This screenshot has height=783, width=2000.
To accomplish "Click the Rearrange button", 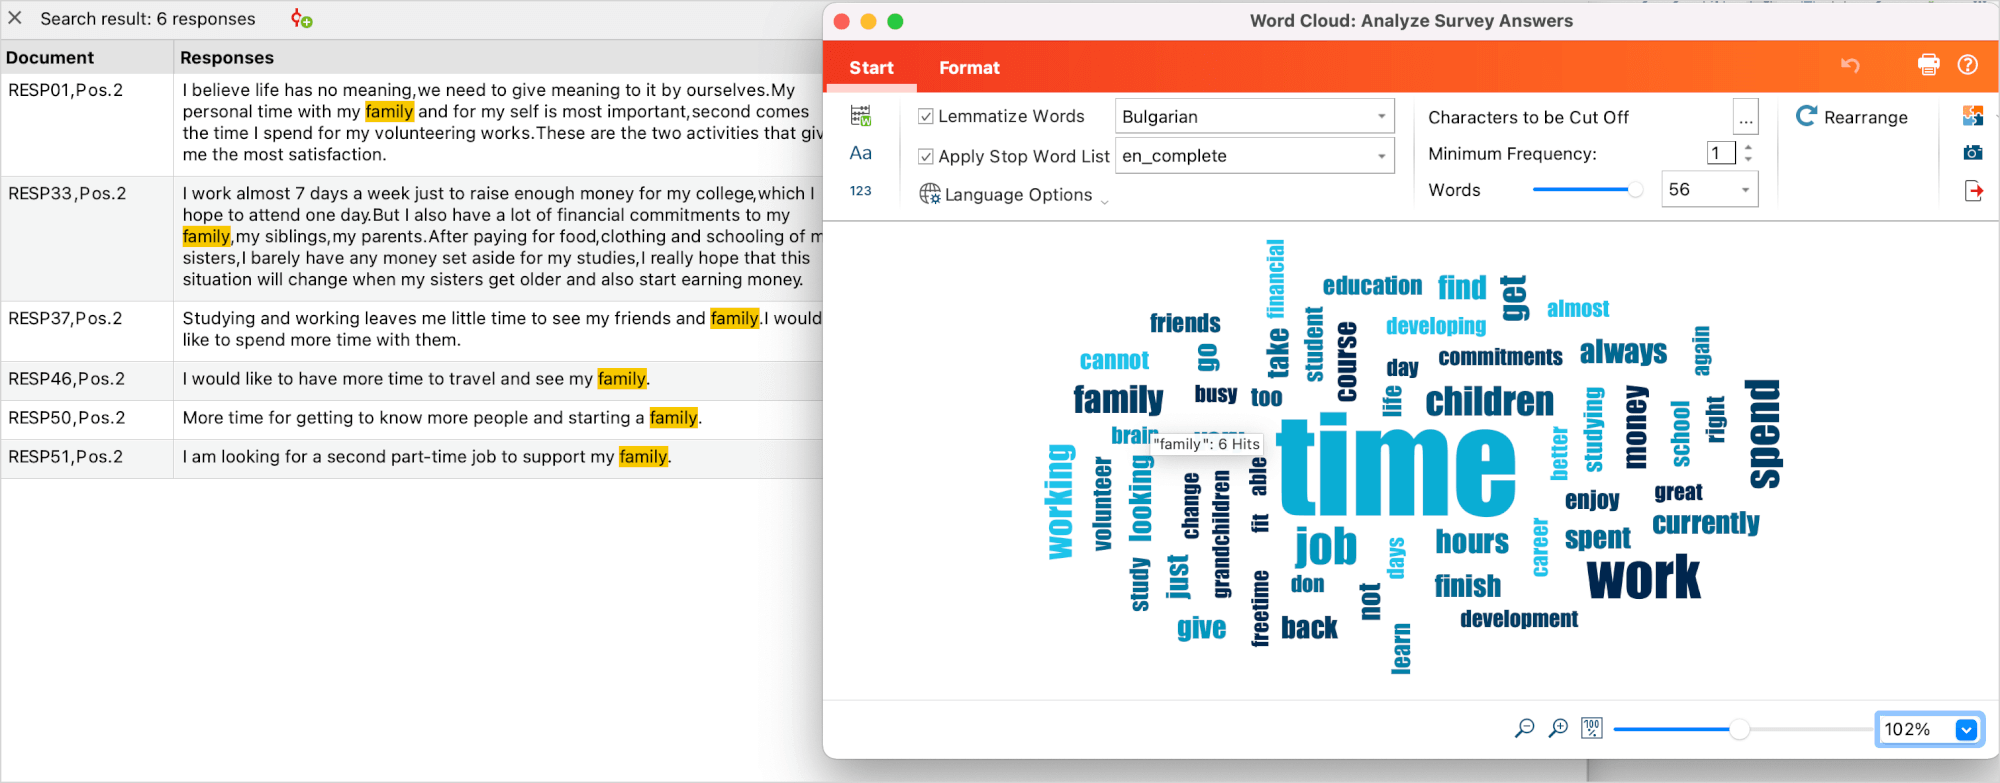I will pos(1852,117).
